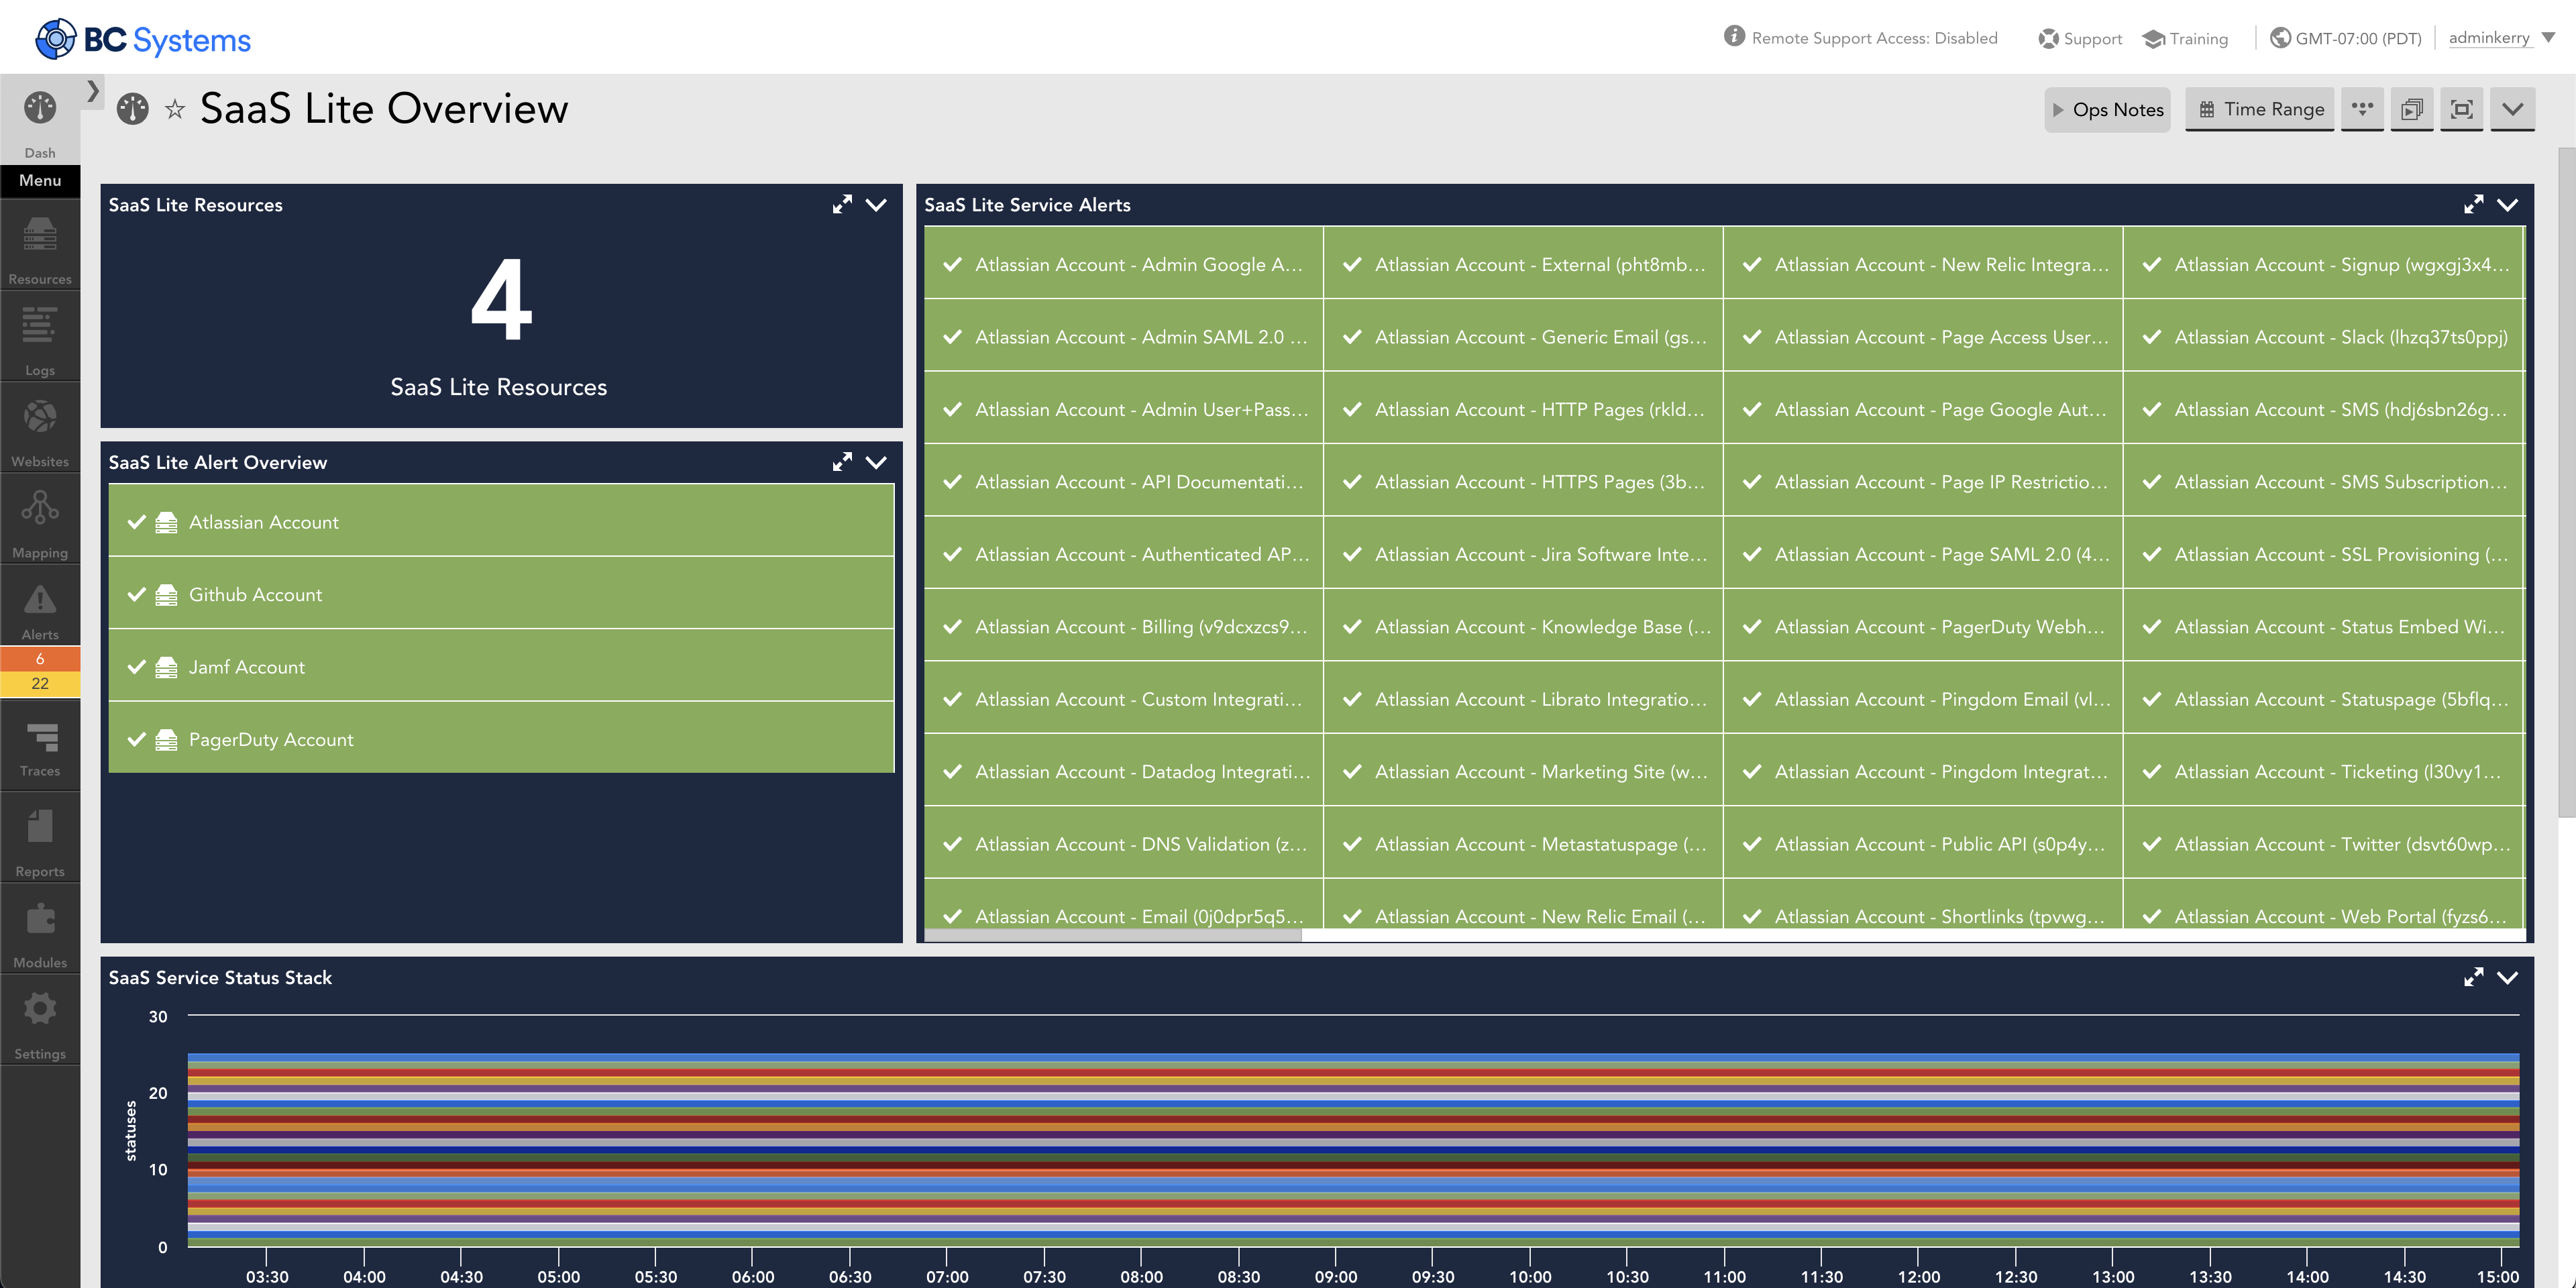Open the SaaS Lite Alert Overview widget dropdown
This screenshot has height=1288, width=2576.
876,462
